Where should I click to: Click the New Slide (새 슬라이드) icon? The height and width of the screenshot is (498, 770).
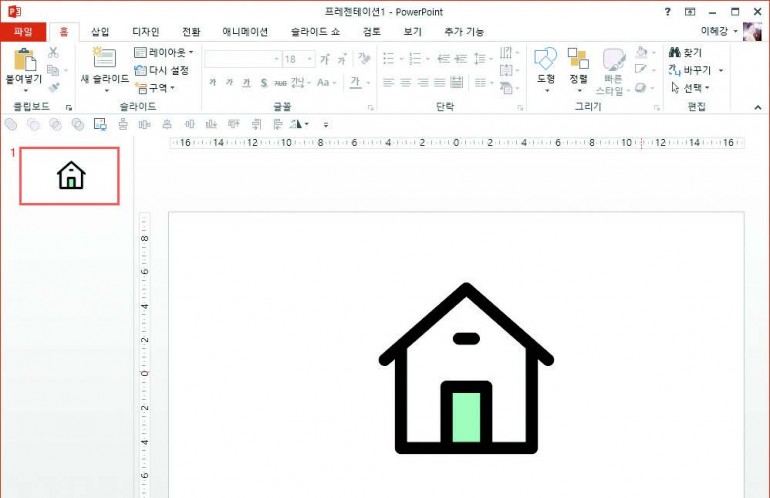coord(104,57)
